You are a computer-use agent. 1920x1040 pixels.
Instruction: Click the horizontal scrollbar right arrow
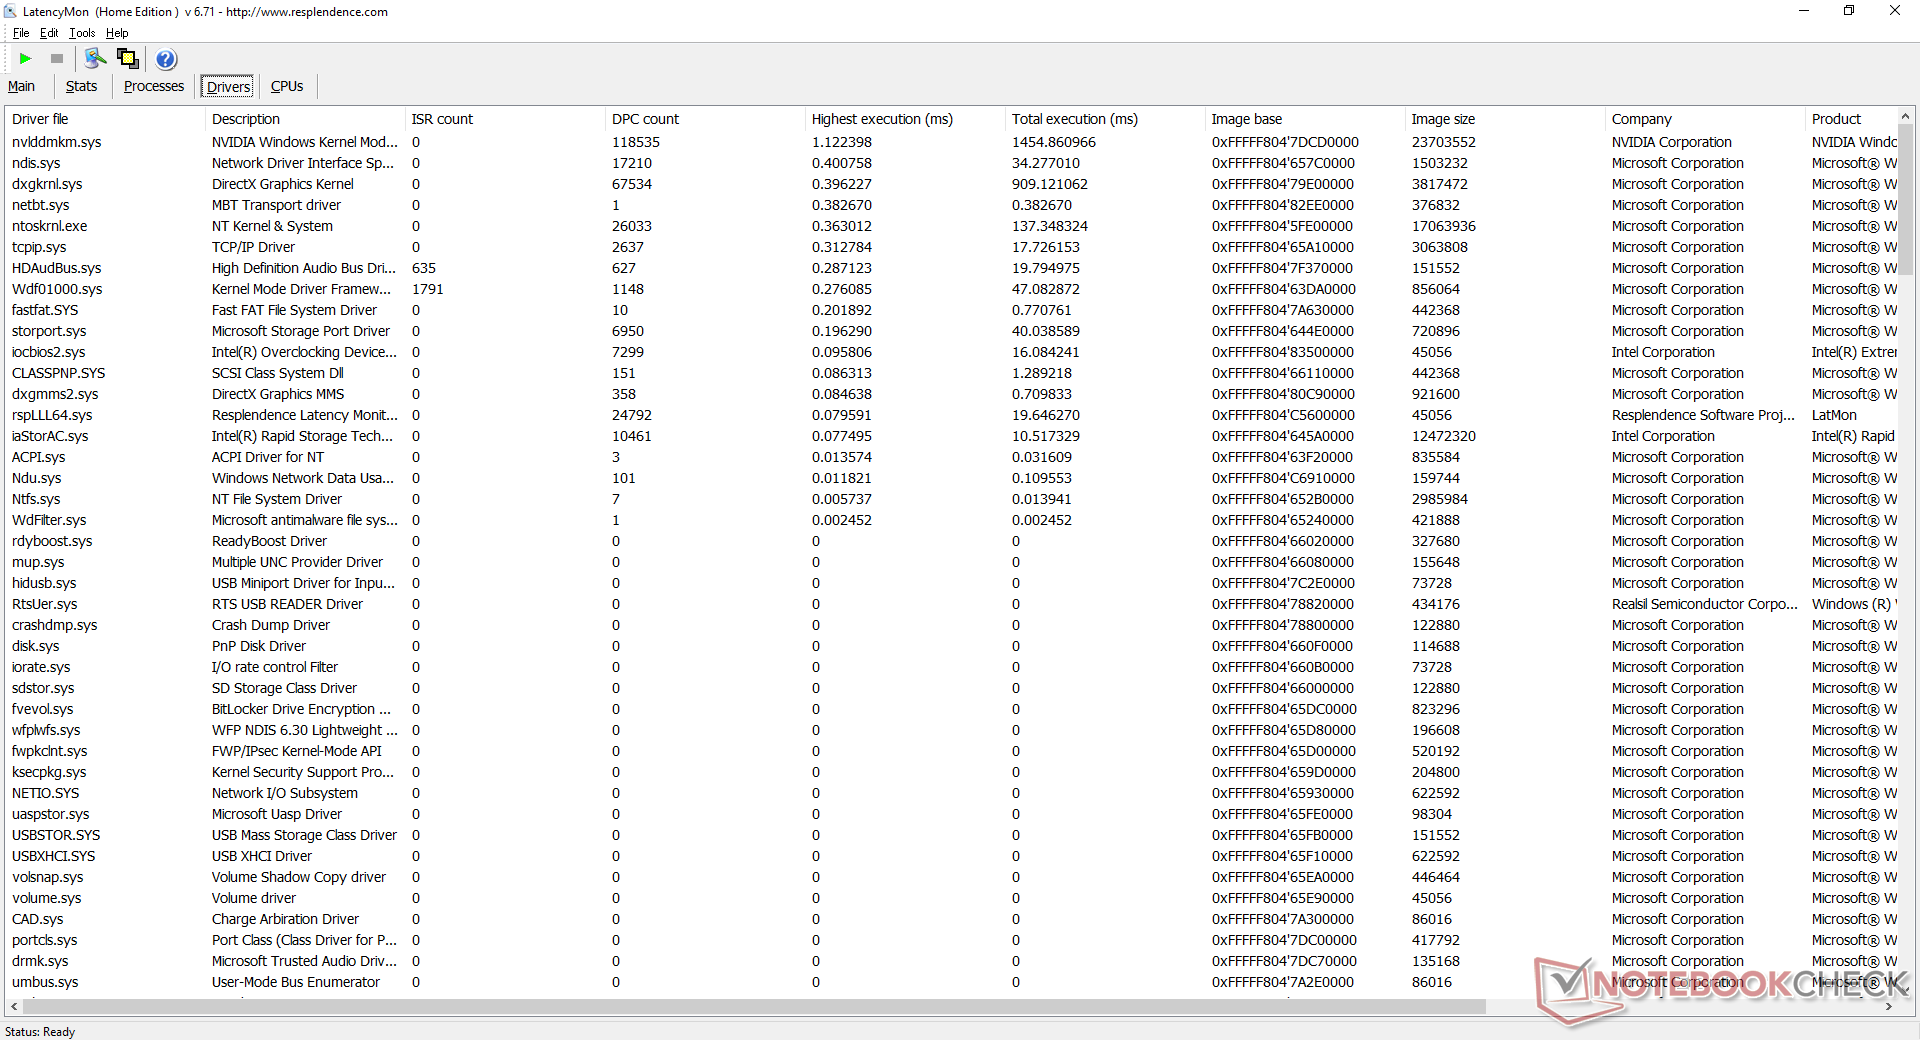coord(1889,1007)
